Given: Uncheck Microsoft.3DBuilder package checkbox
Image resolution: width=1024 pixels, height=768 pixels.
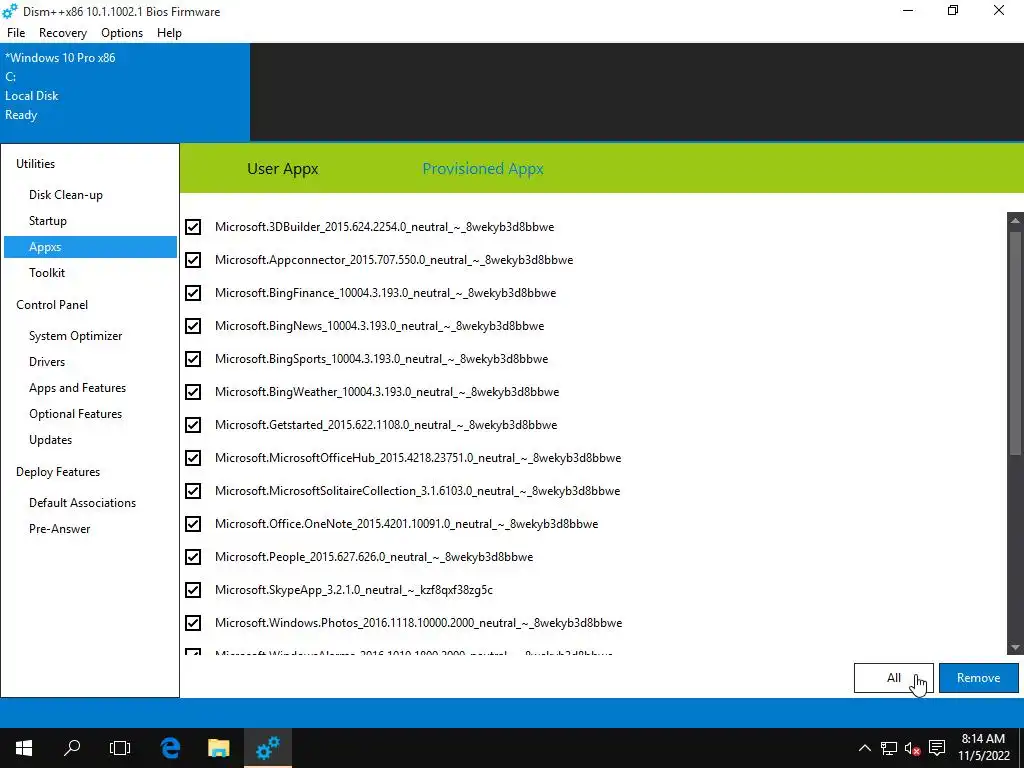Looking at the screenshot, I should 193,227.
